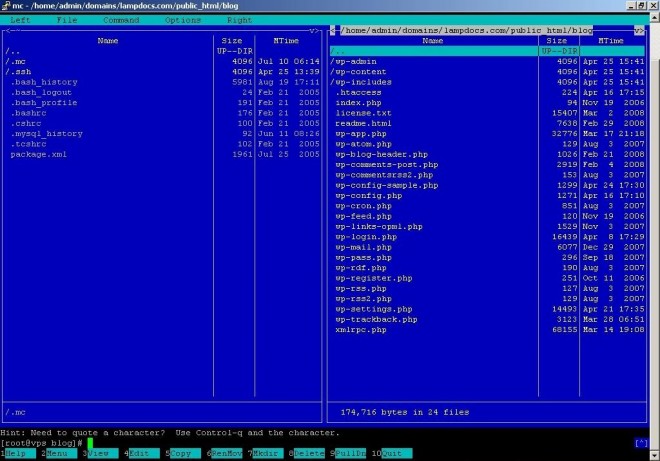Select the wp-settings.php file
660x461 pixels.
487,309
